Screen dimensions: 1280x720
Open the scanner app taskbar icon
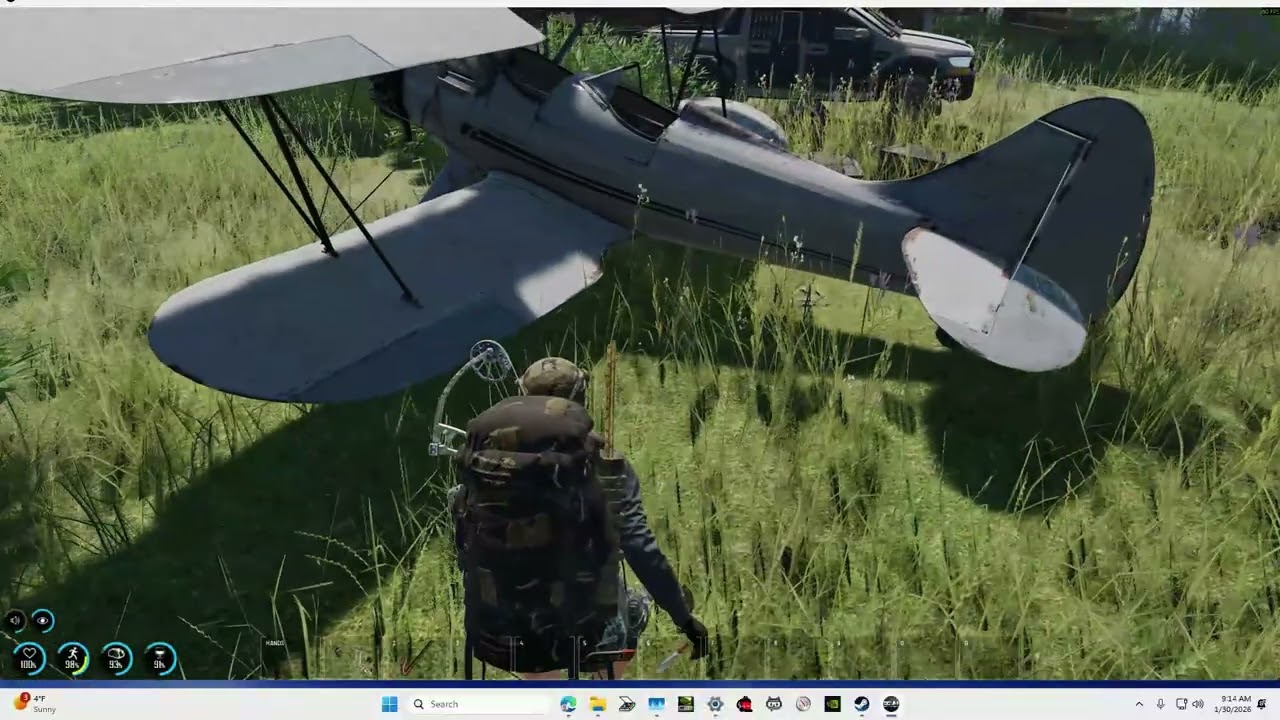click(x=627, y=704)
